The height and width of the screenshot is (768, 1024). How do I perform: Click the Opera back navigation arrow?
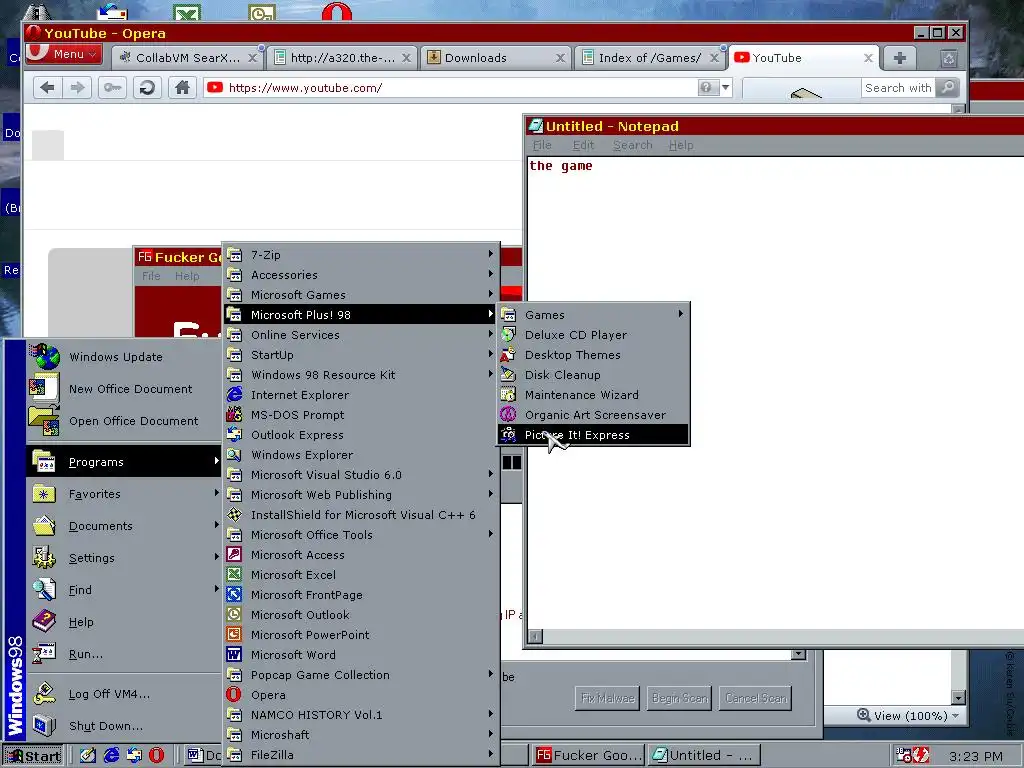(x=47, y=88)
